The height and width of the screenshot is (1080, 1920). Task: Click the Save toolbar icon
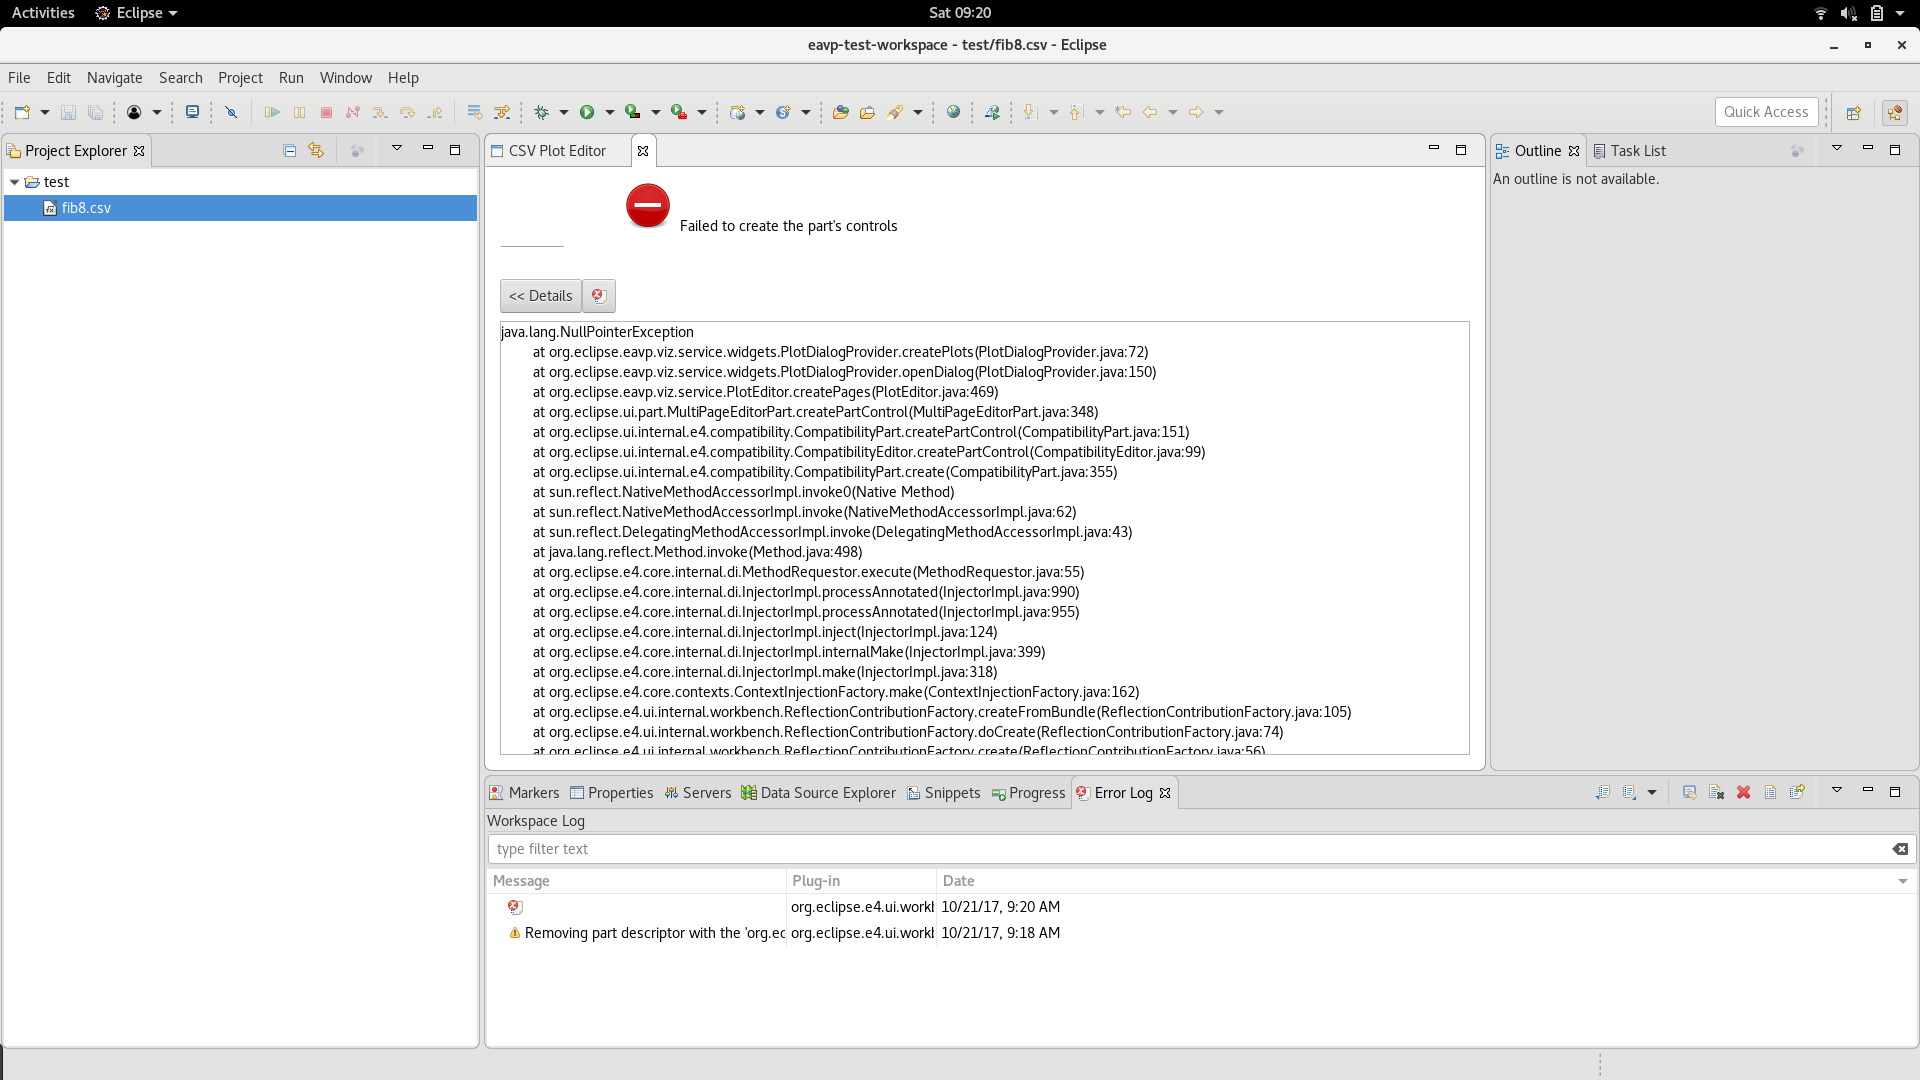(x=68, y=112)
